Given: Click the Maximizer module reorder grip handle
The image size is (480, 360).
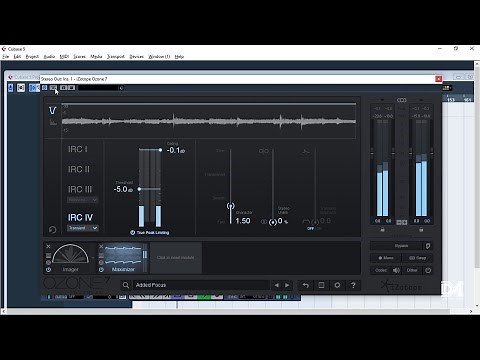Looking at the screenshot, I should click(x=145, y=255).
